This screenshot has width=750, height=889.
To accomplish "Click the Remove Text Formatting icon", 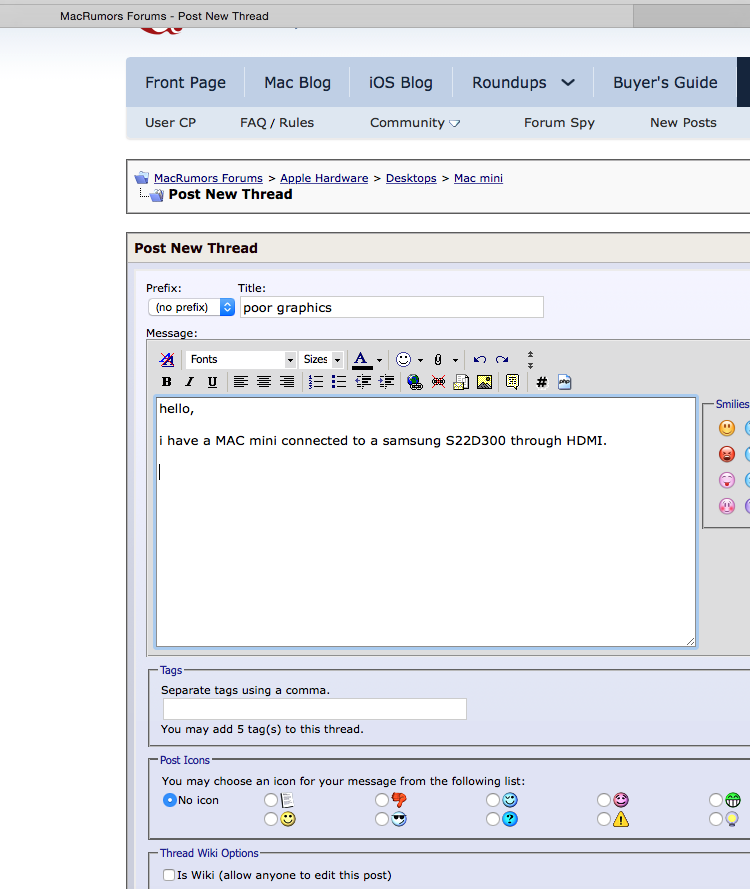I will pyautogui.click(x=167, y=359).
